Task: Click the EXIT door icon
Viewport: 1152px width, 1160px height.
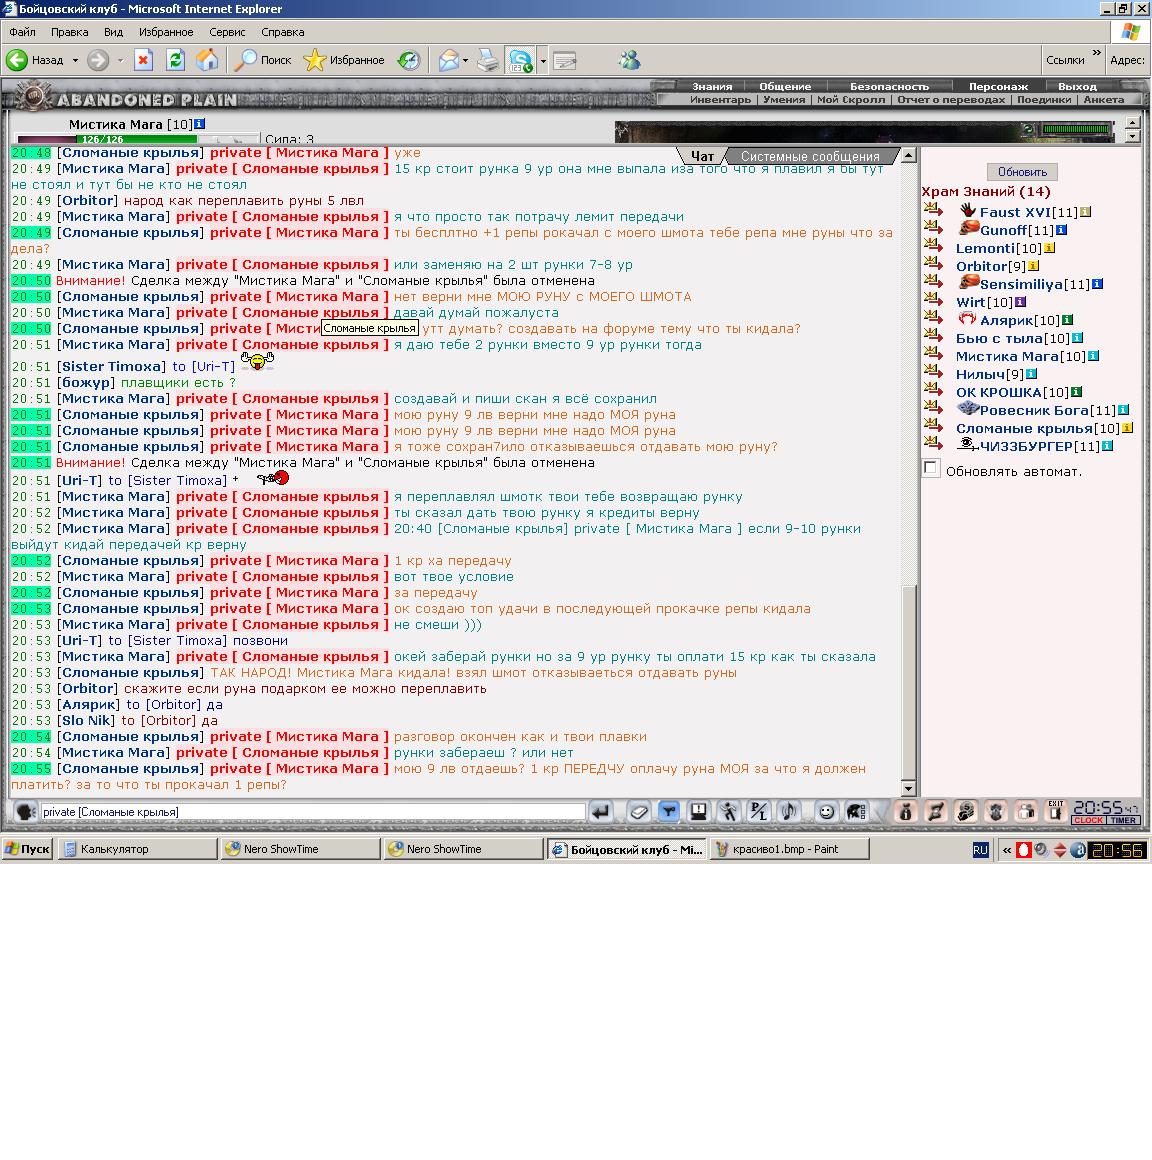Action: click(1056, 812)
